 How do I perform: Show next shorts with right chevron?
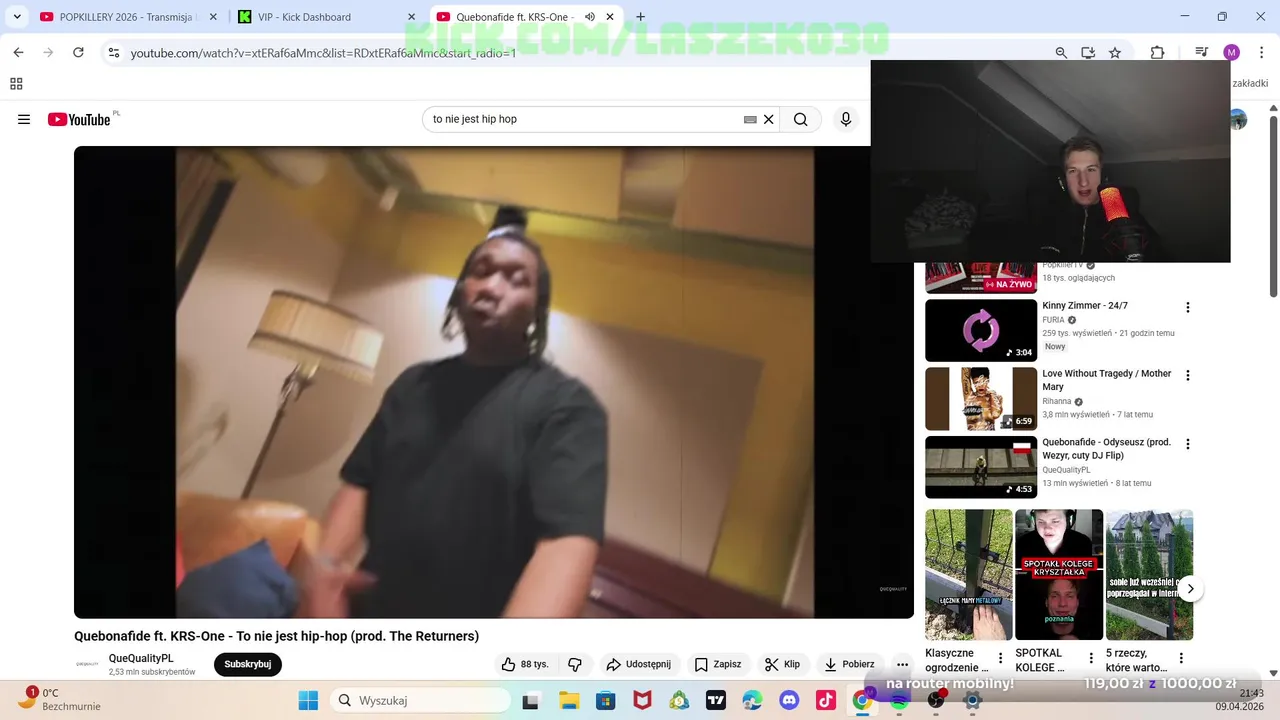pyautogui.click(x=1190, y=589)
